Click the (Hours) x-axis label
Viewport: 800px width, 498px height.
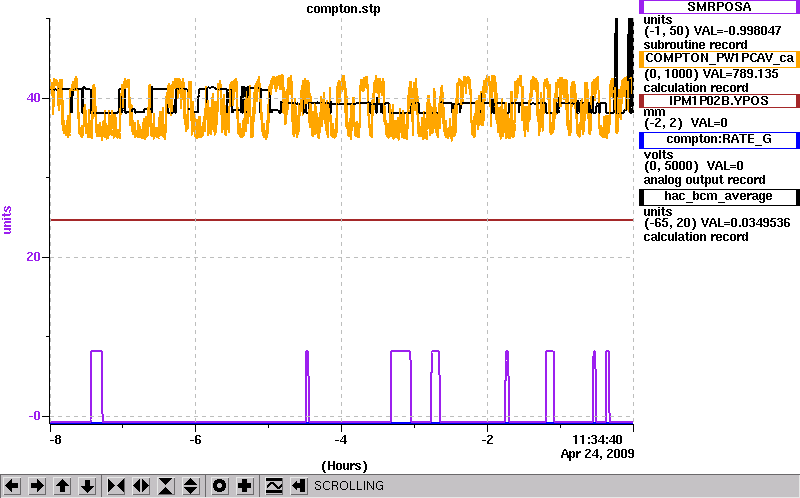pos(344,466)
